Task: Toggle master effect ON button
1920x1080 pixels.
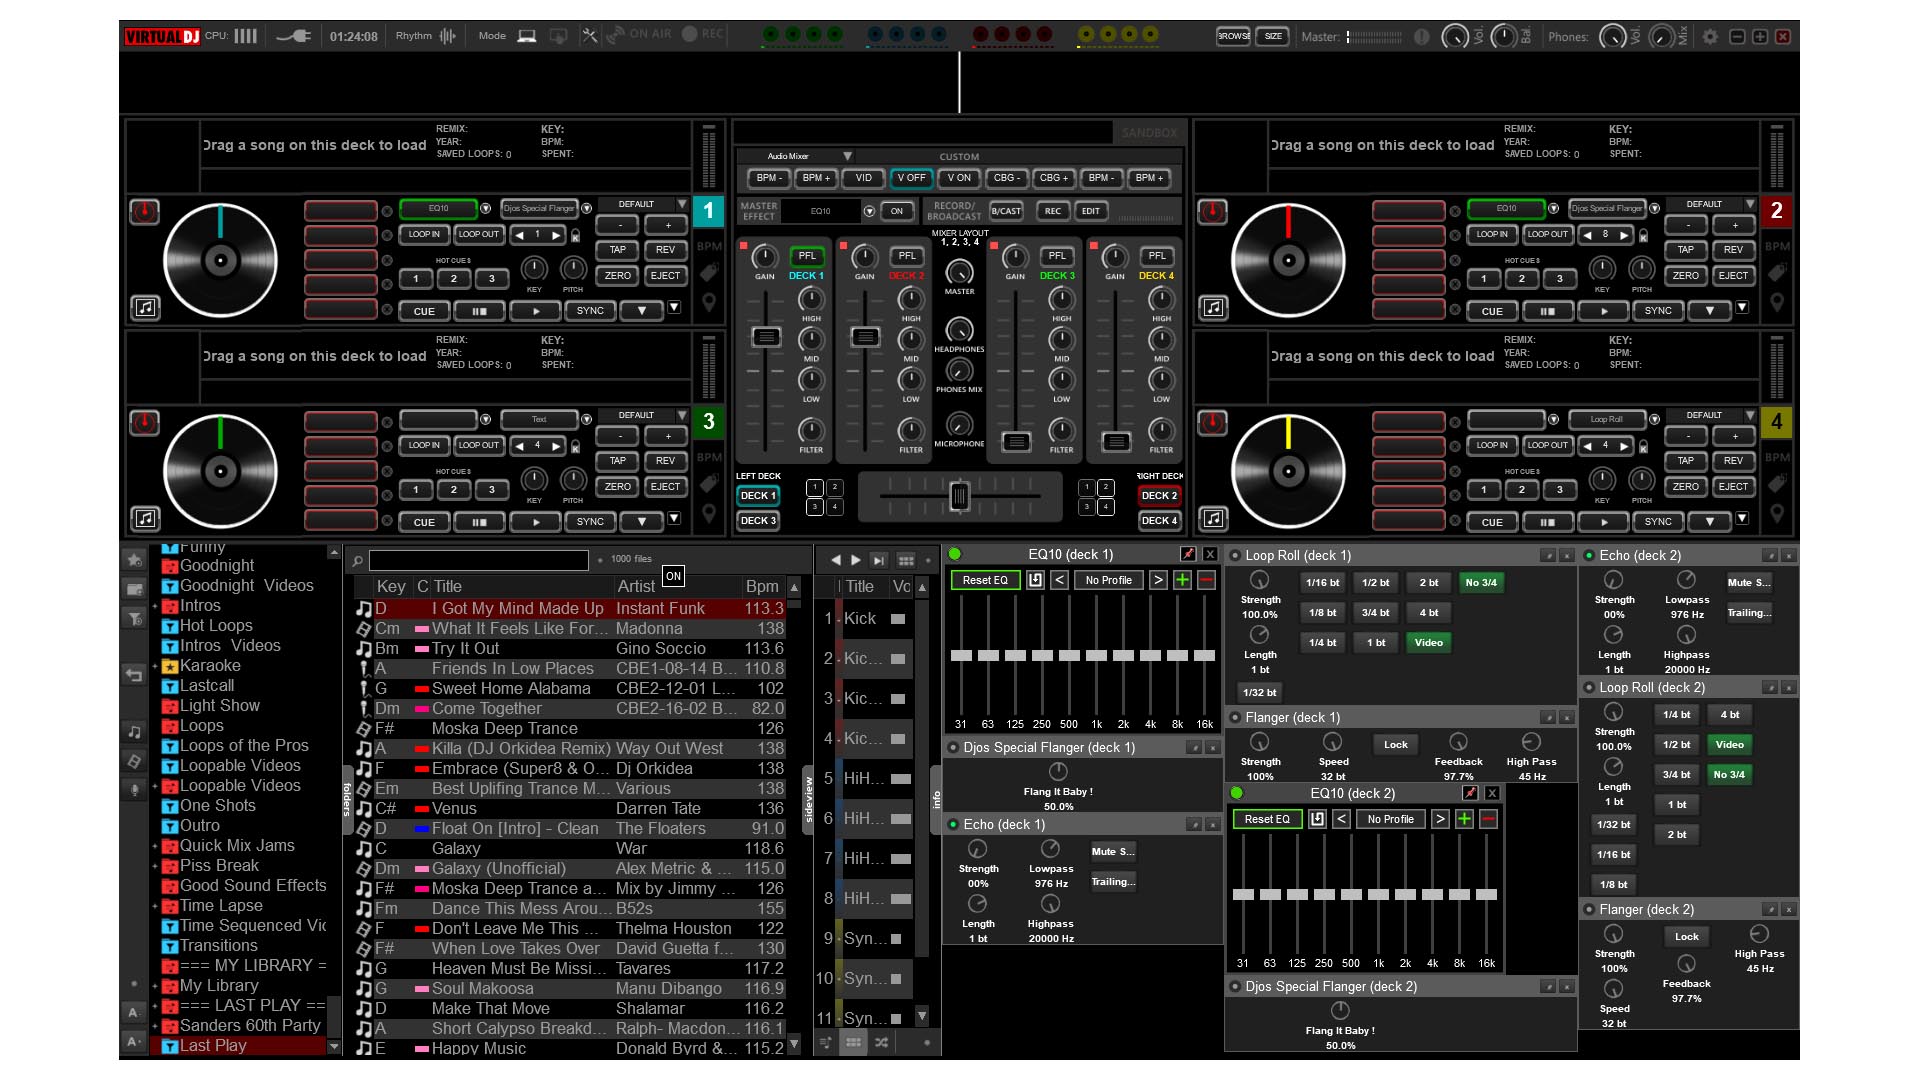Action: coord(897,211)
